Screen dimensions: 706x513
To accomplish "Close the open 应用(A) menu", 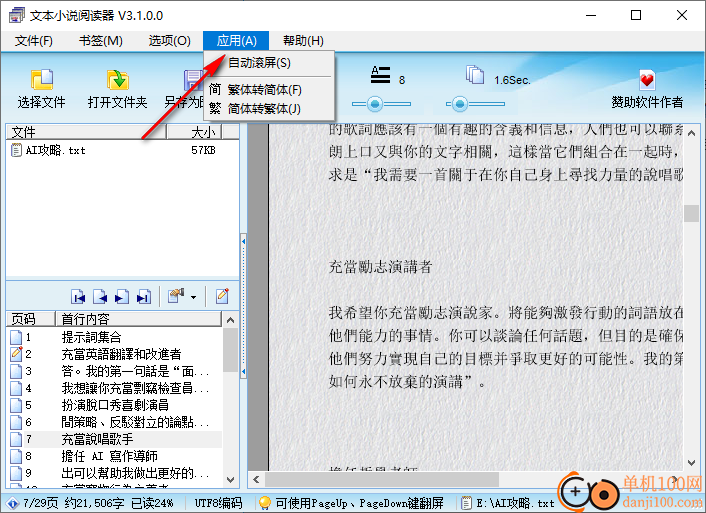I will [236, 41].
